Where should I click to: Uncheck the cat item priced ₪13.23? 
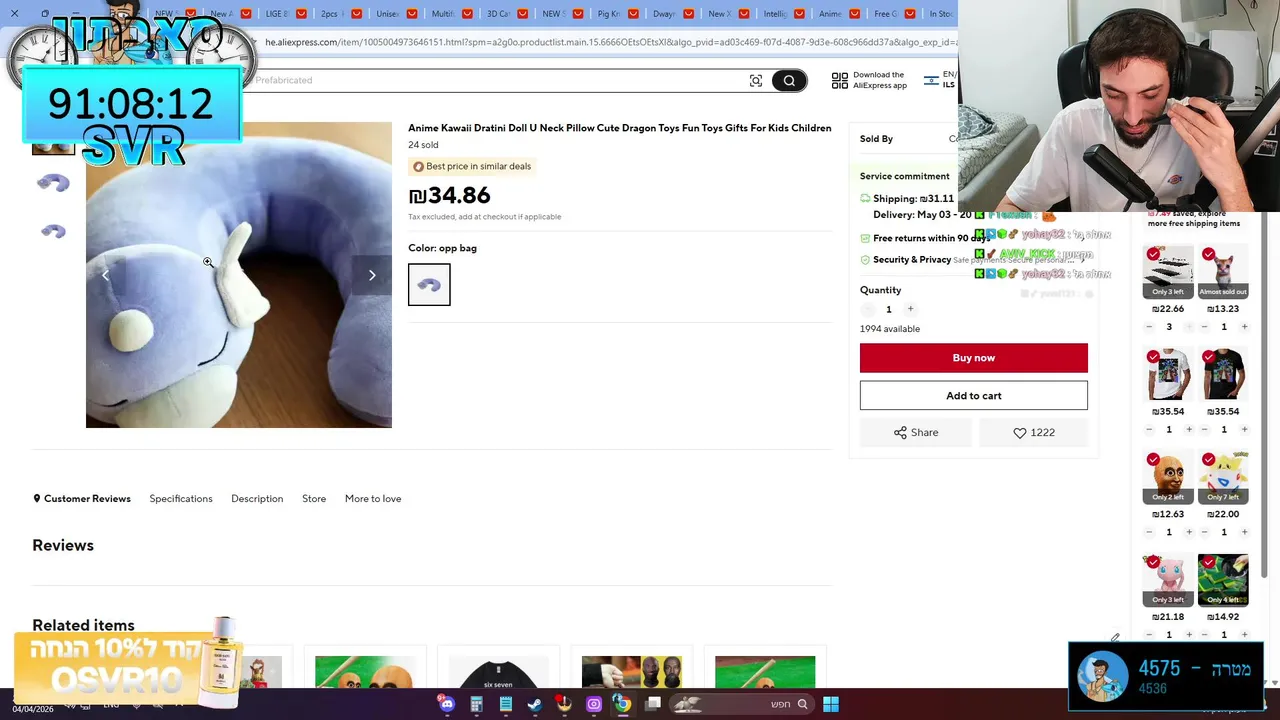coord(1209,255)
